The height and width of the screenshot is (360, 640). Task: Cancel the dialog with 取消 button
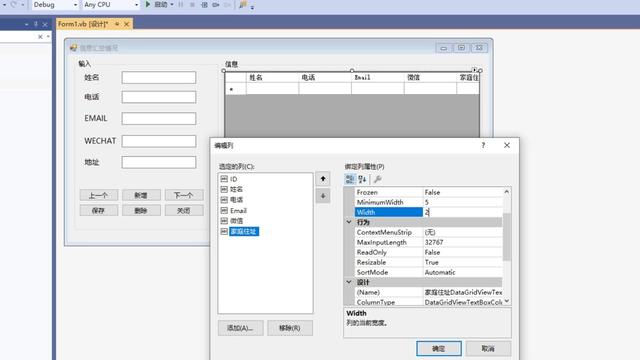click(488, 349)
